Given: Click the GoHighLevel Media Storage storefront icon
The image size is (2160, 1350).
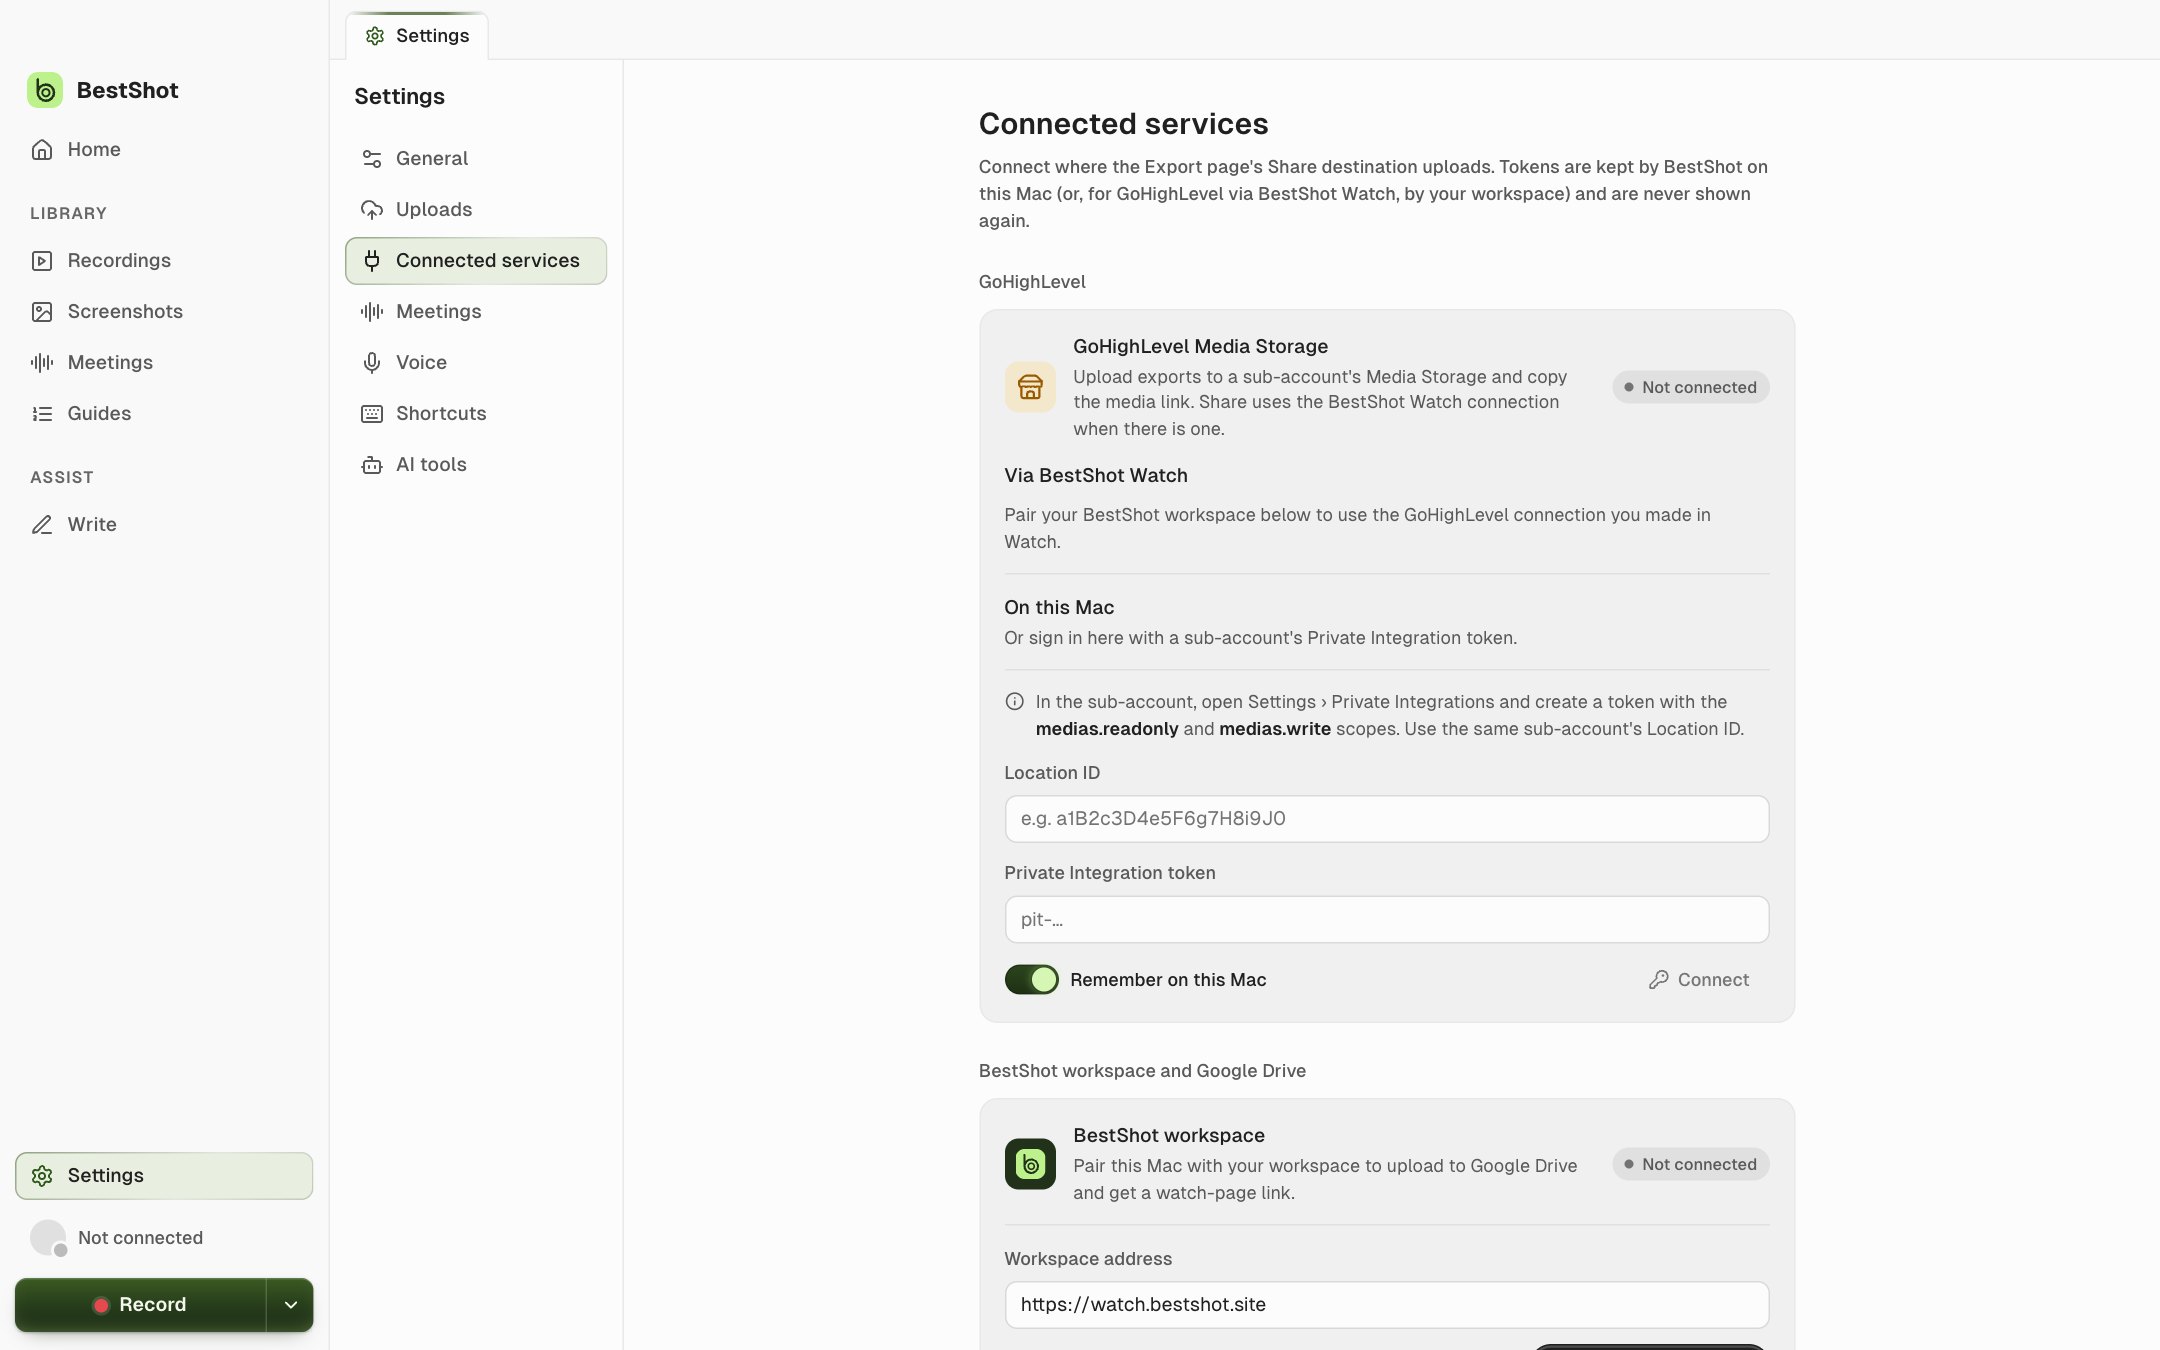Looking at the screenshot, I should 1030,387.
